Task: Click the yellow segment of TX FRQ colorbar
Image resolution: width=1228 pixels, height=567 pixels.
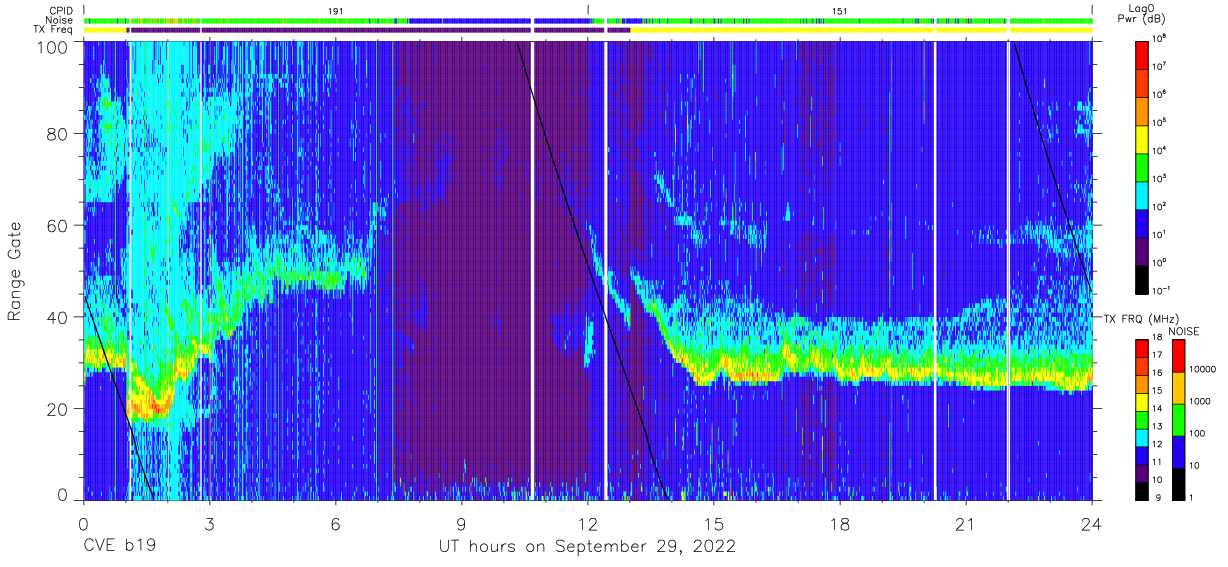Action: (1142, 401)
